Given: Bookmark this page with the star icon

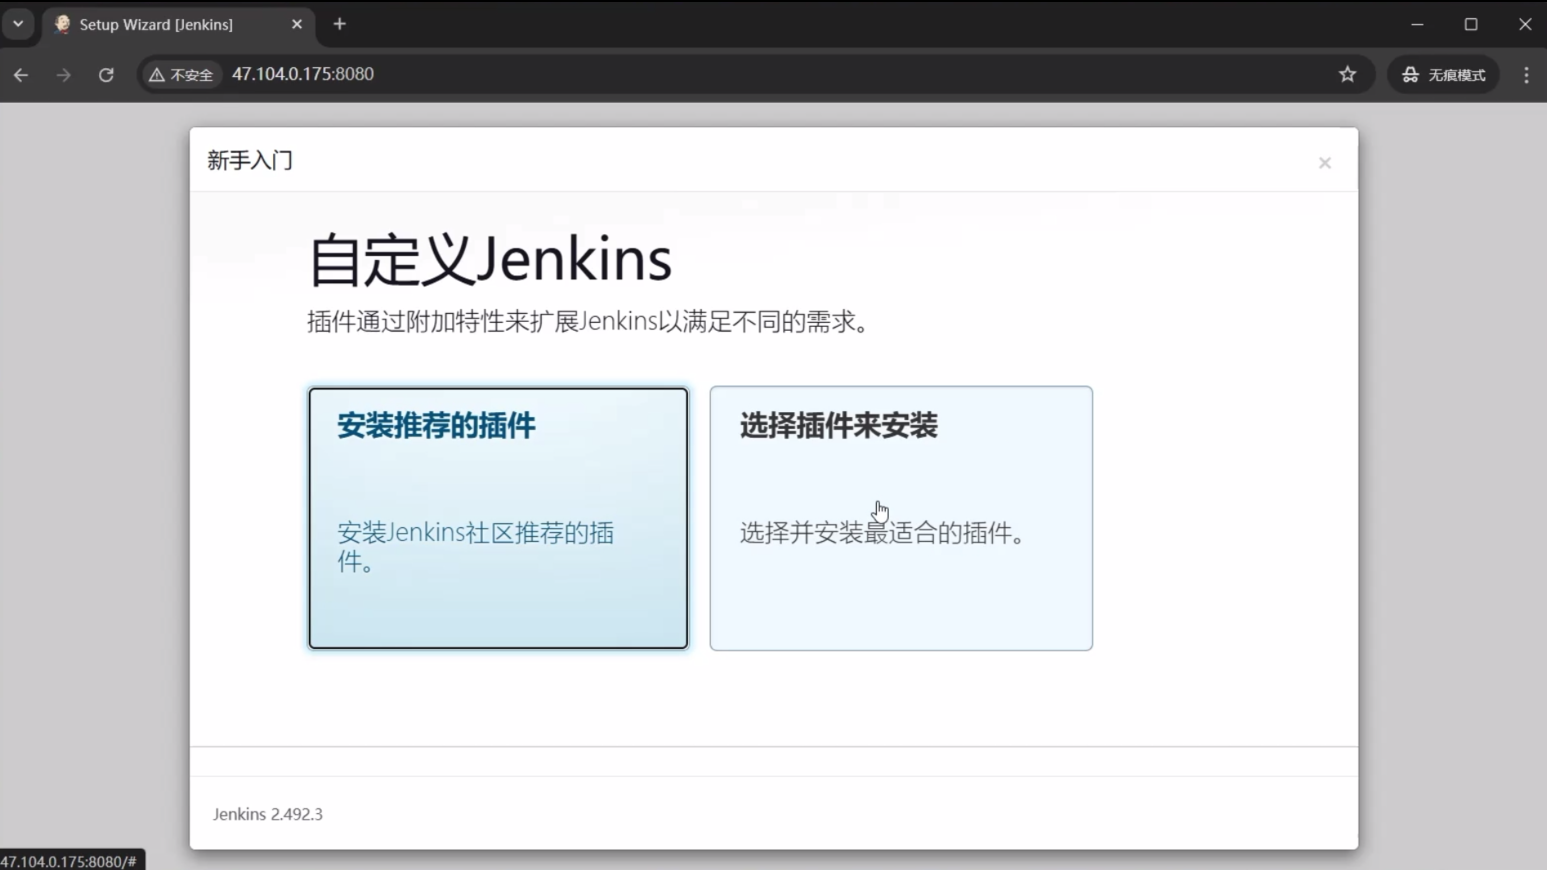Looking at the screenshot, I should pyautogui.click(x=1347, y=74).
